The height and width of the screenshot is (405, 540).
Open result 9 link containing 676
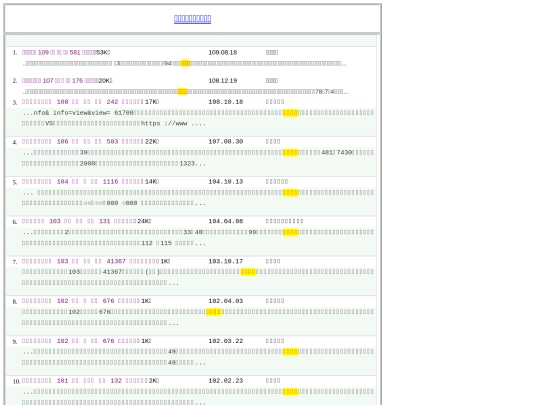click(81, 341)
